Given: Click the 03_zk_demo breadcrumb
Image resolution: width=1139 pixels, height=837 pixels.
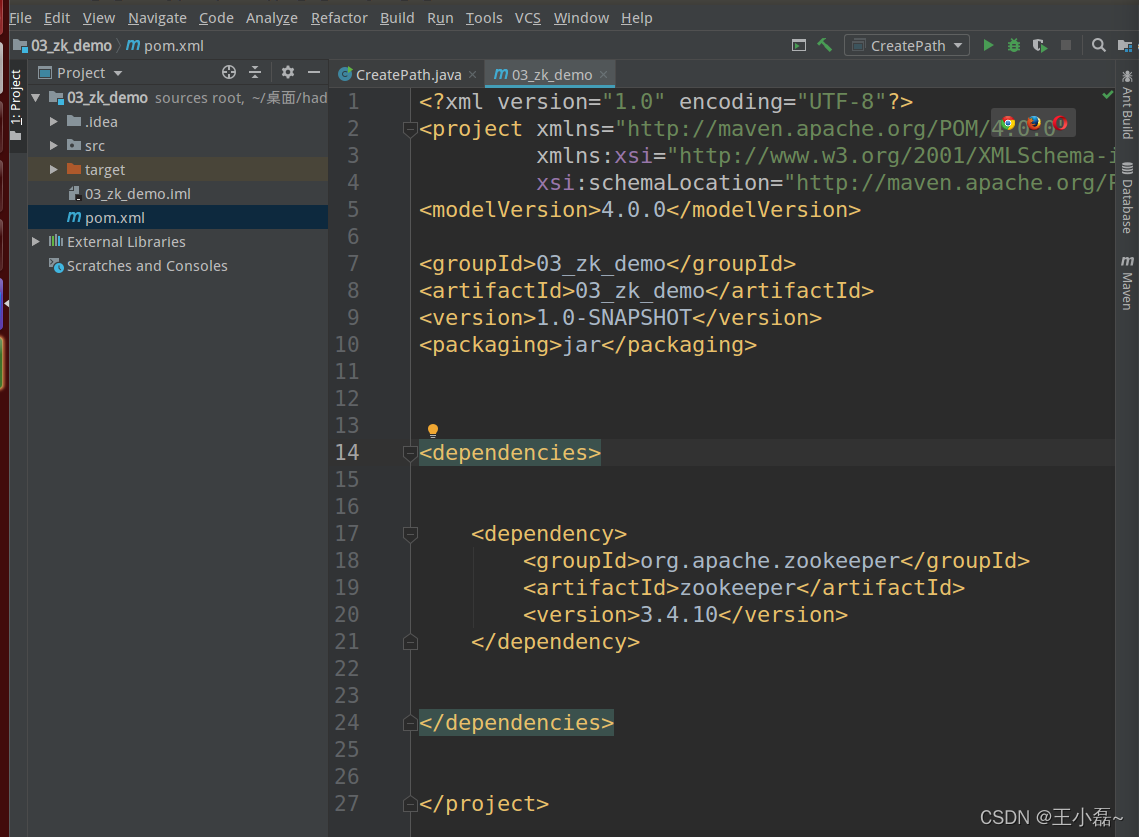Looking at the screenshot, I should coord(63,46).
